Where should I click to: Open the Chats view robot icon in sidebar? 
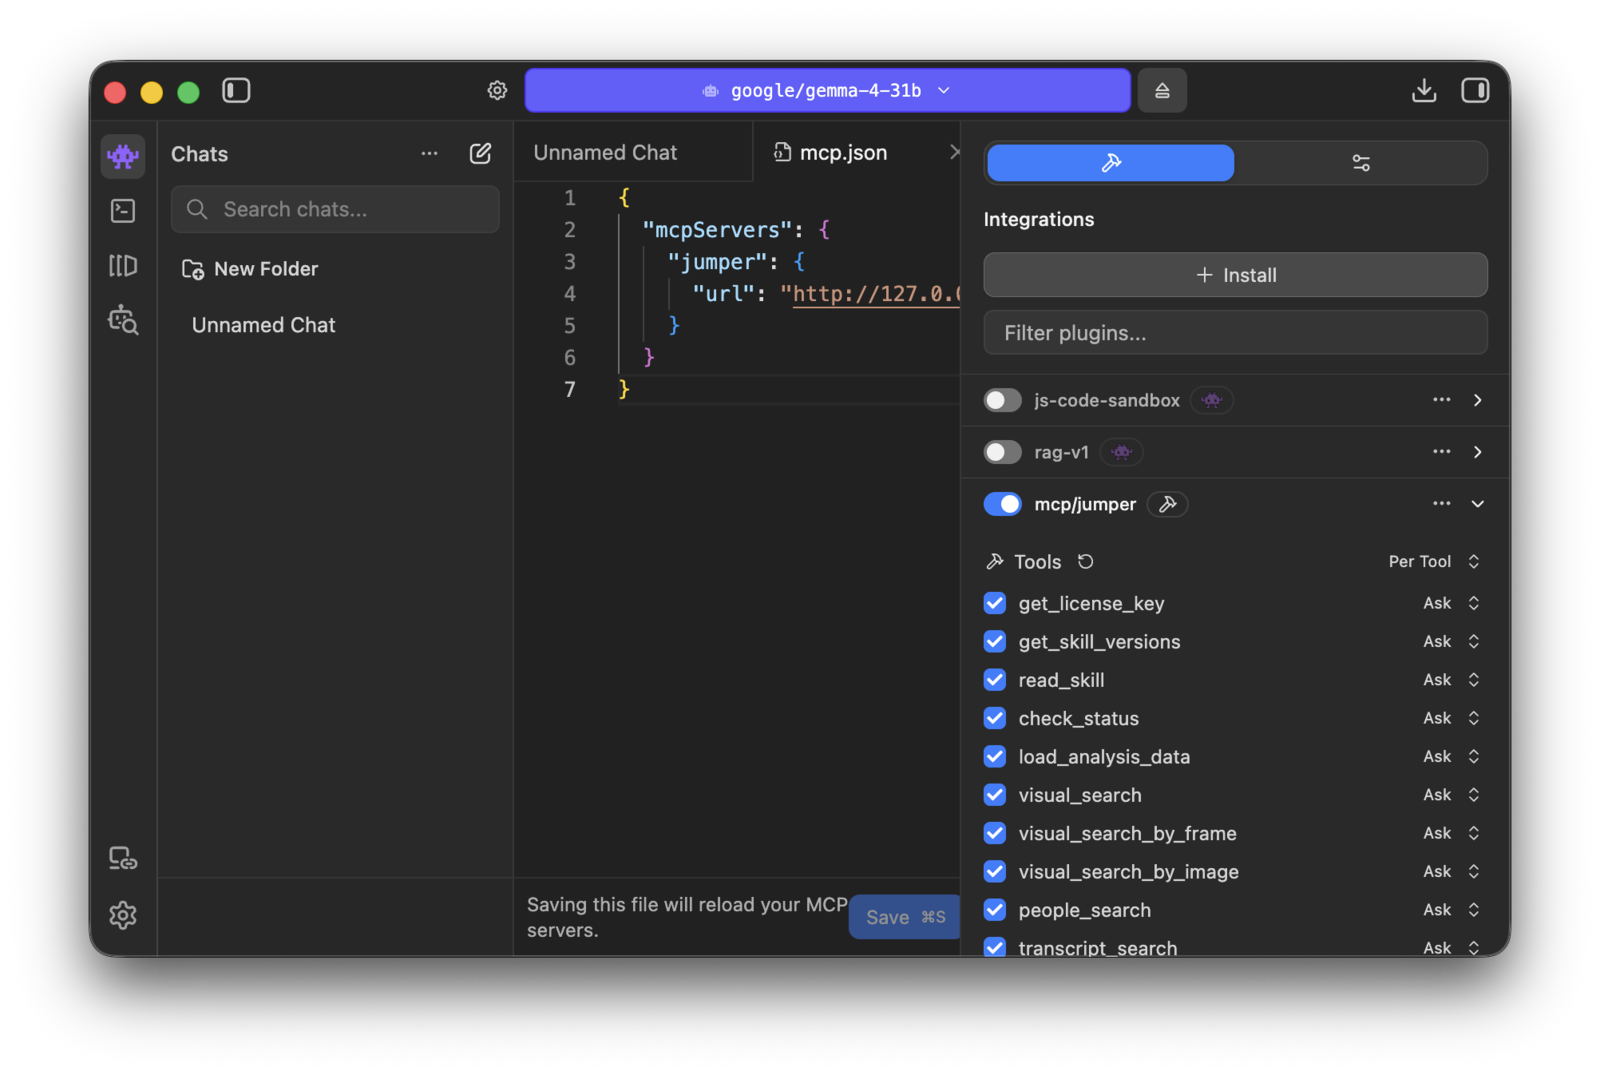[x=123, y=156]
